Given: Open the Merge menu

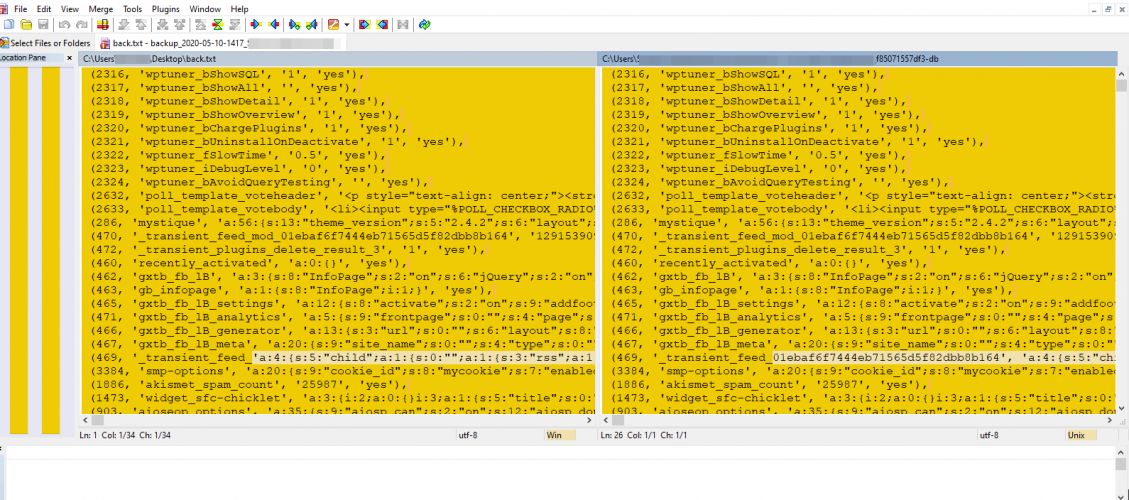Looking at the screenshot, I should 101,9.
